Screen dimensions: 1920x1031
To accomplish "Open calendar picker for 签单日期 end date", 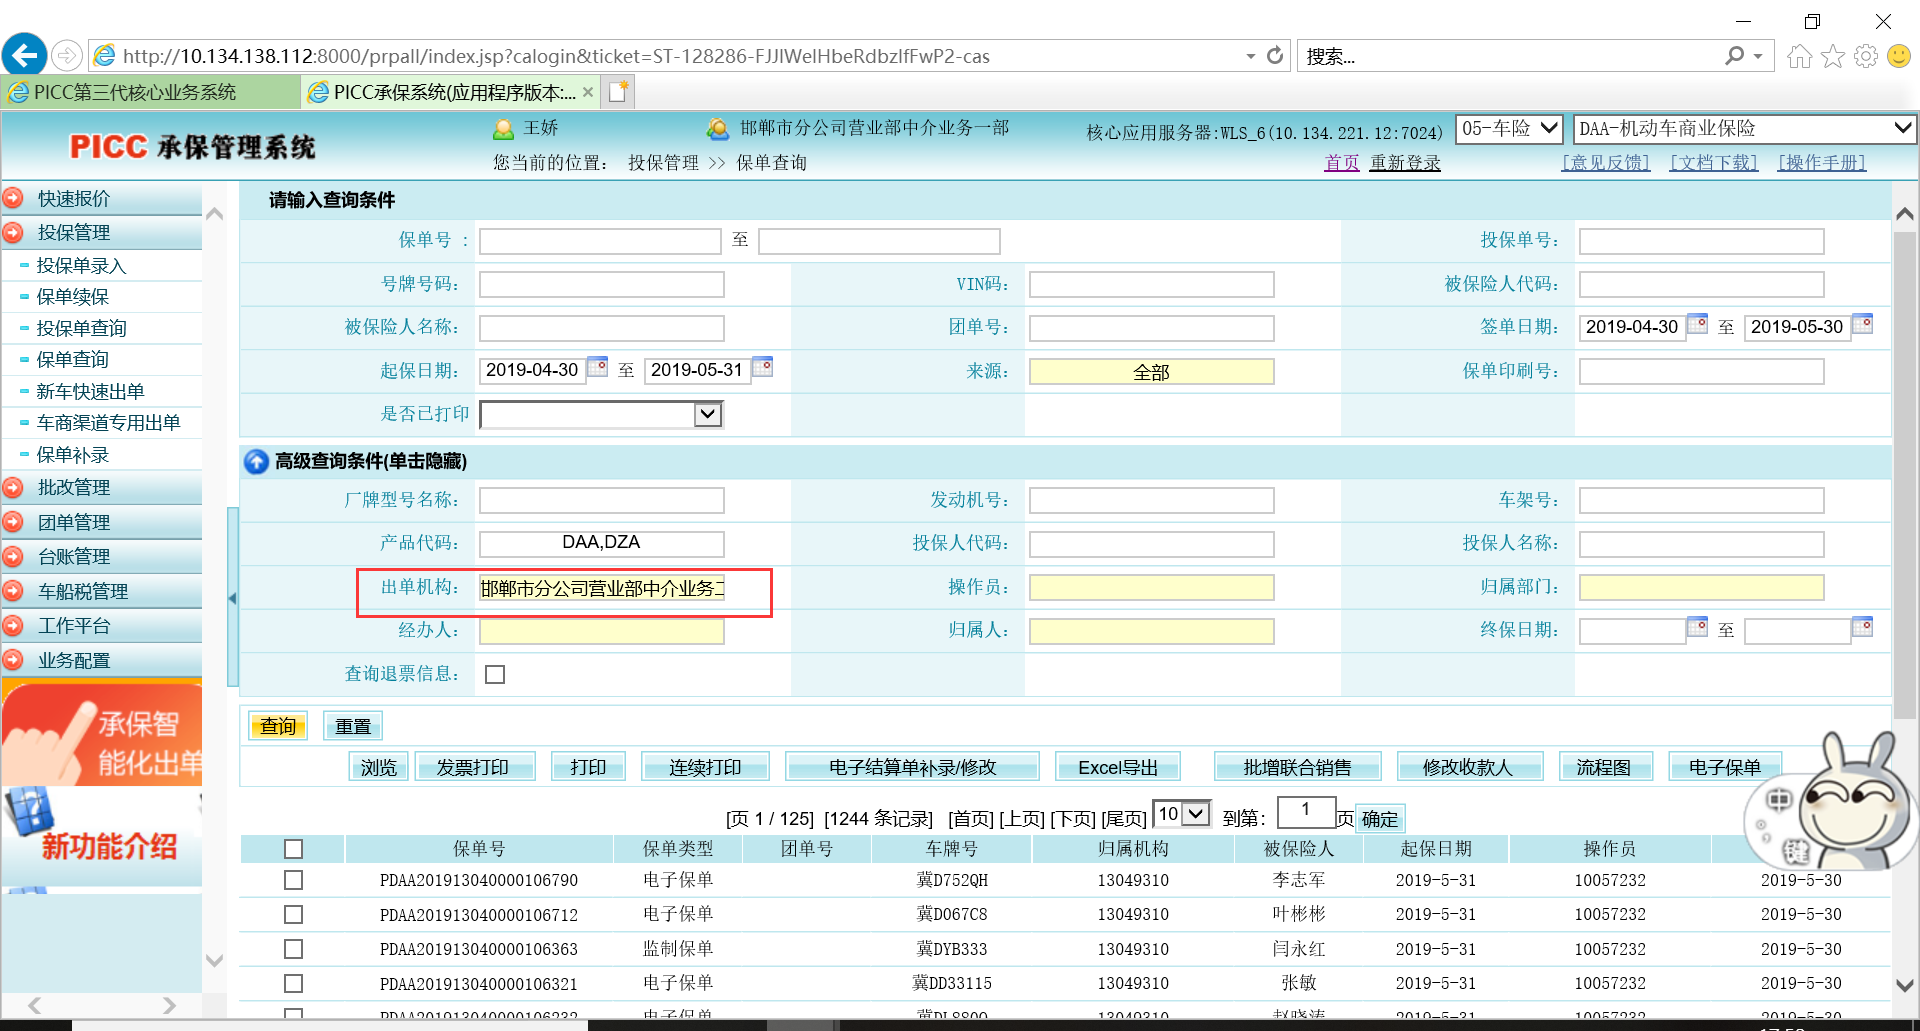I will coord(1862,324).
